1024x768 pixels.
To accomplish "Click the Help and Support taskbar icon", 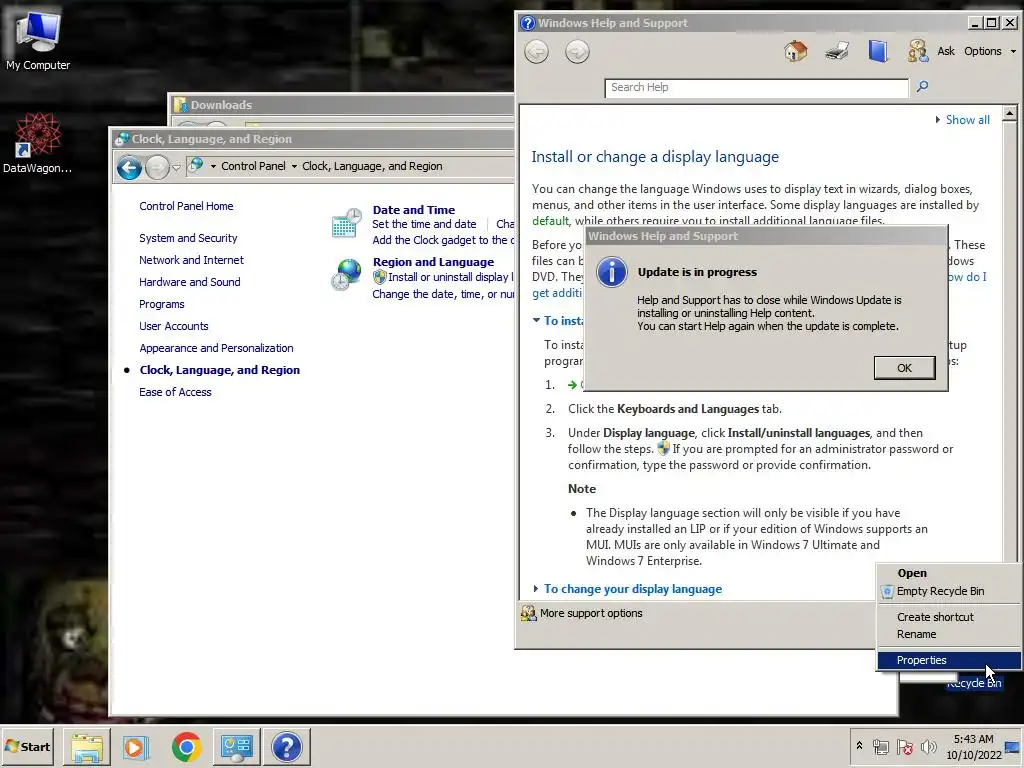I will [x=286, y=747].
